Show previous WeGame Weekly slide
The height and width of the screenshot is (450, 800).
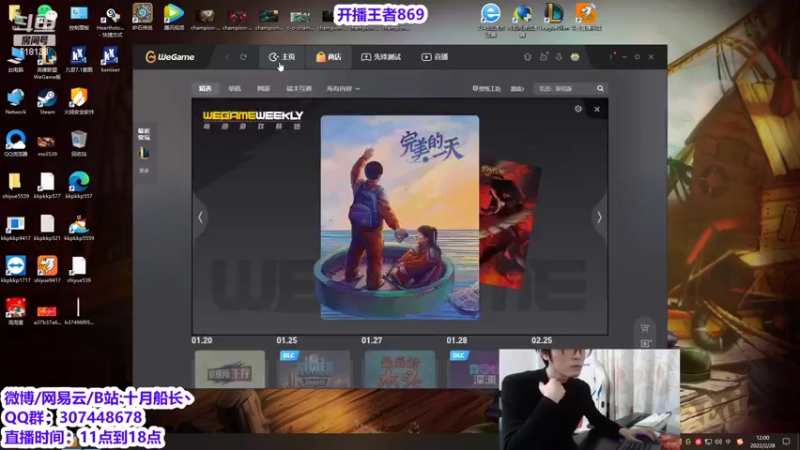(x=200, y=217)
